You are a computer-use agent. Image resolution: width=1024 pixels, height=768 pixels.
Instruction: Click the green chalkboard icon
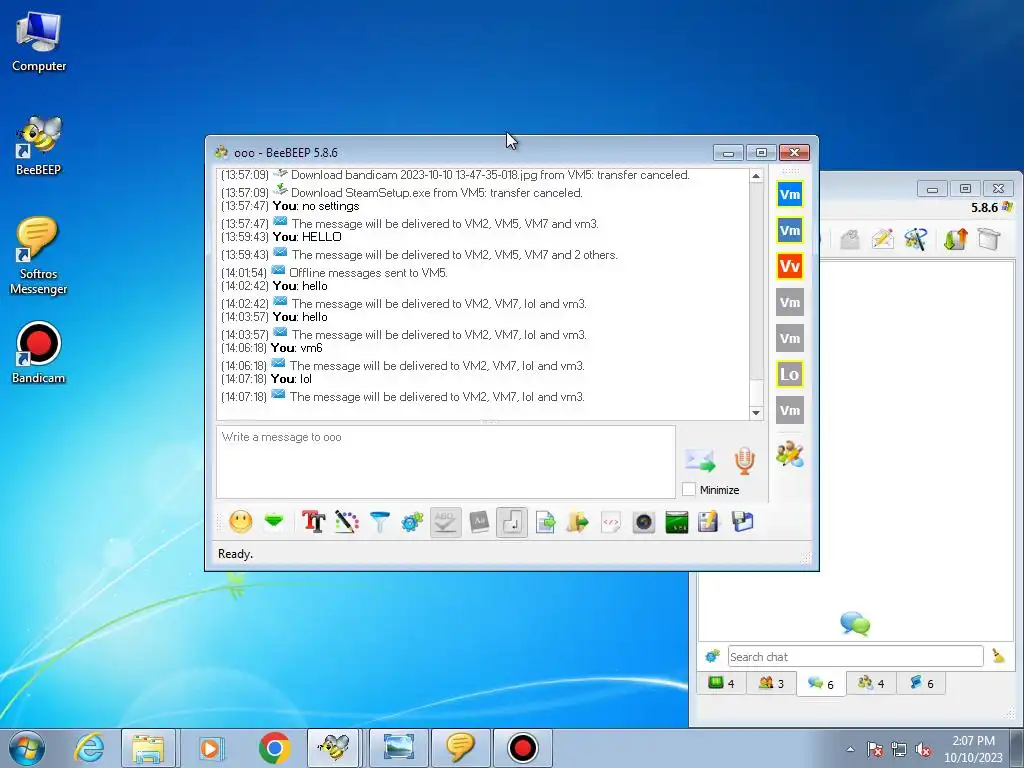(x=677, y=522)
